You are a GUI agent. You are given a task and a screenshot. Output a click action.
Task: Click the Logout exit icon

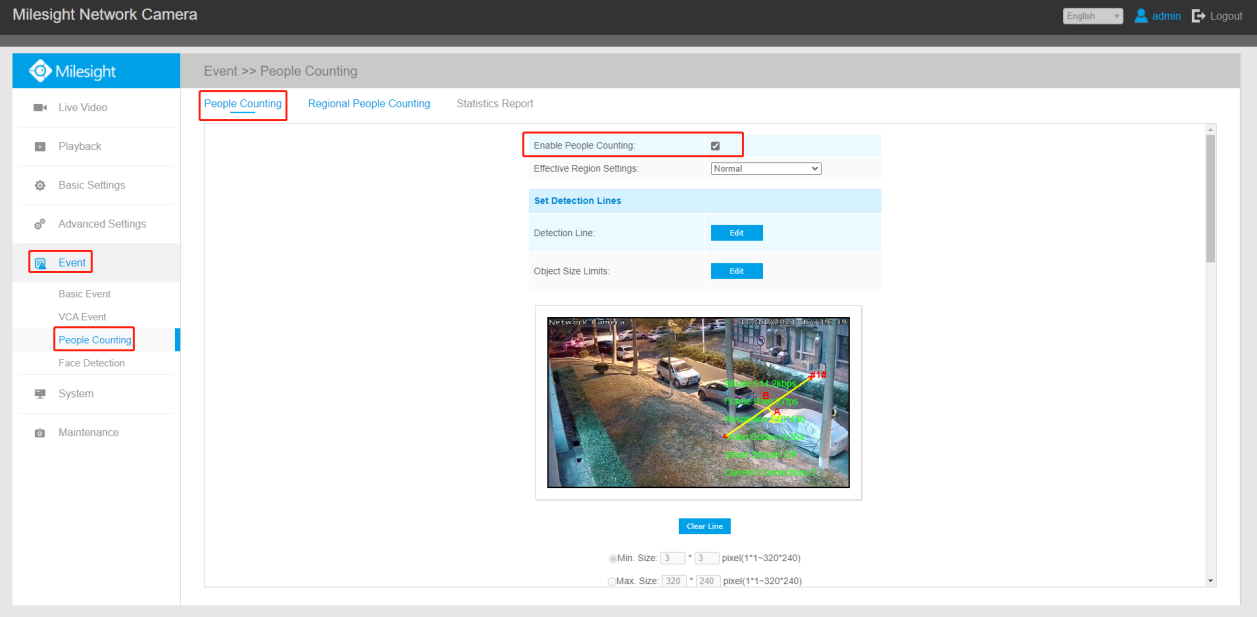click(1199, 16)
